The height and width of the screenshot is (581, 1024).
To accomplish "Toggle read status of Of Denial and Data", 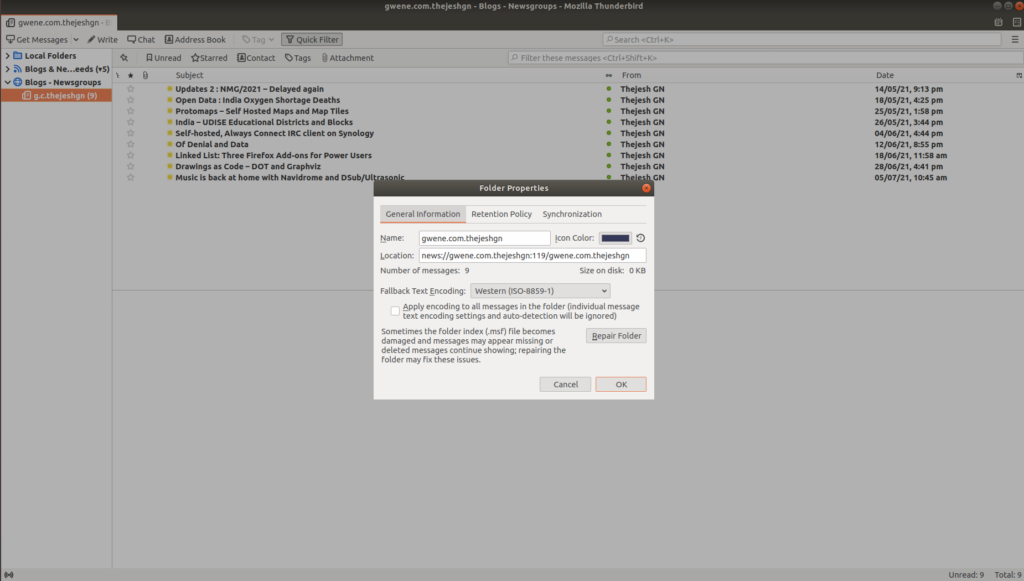I will pyautogui.click(x=609, y=144).
